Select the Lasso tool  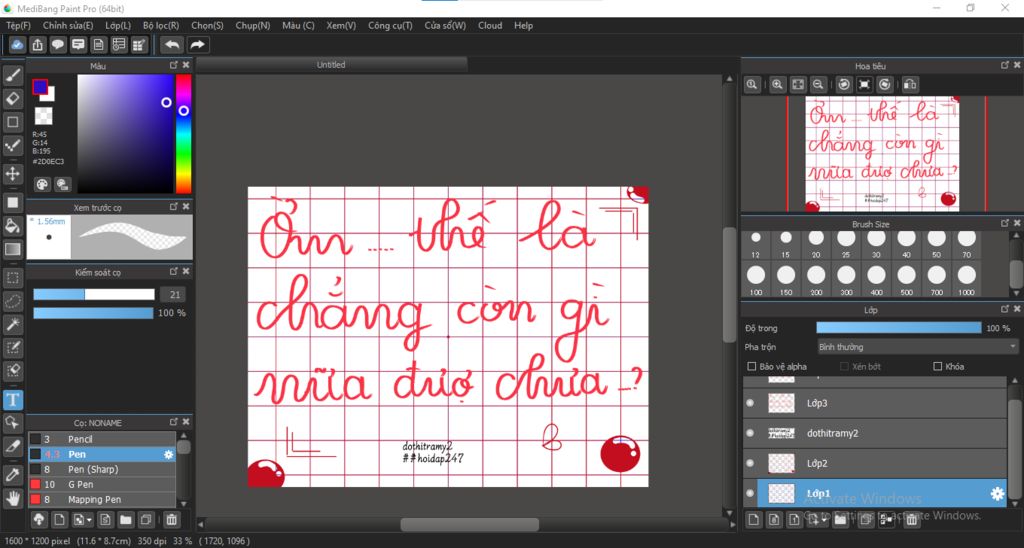[12, 301]
